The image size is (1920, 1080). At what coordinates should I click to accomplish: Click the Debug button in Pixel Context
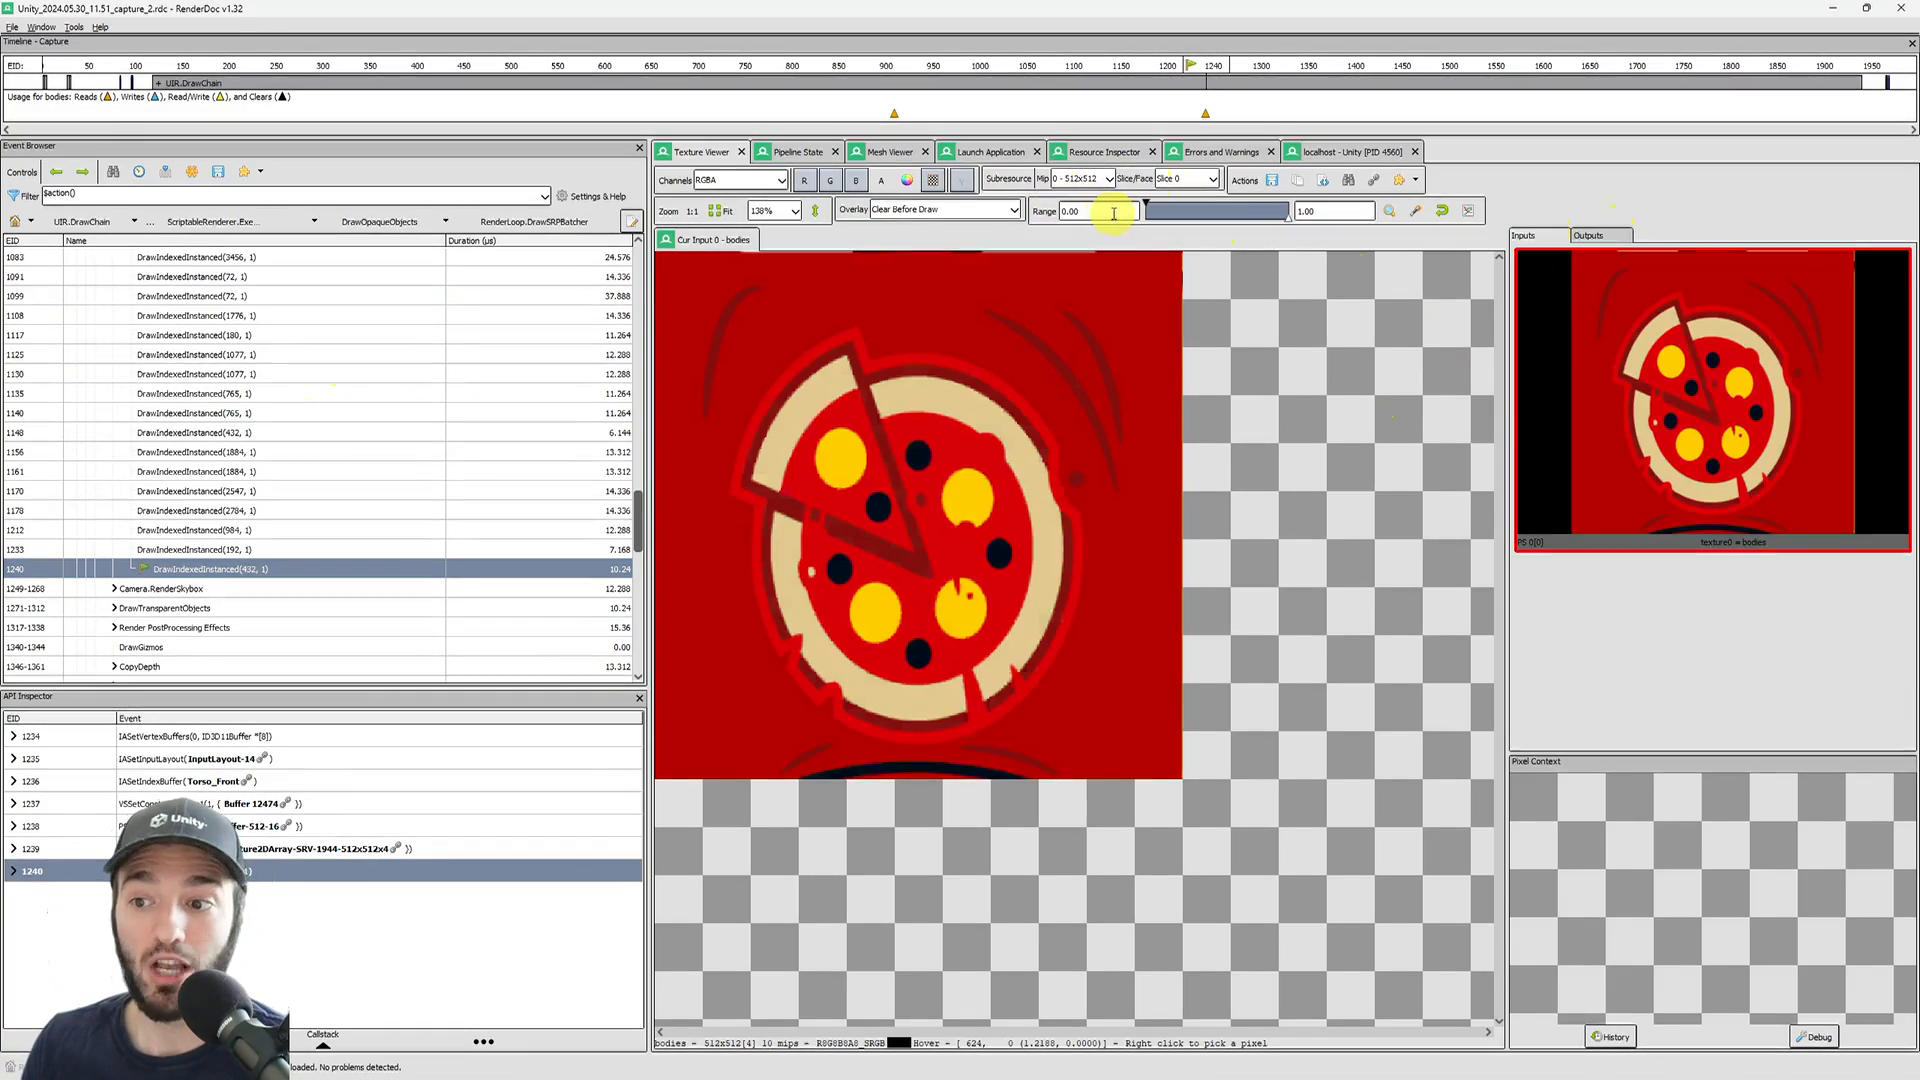click(1814, 1037)
